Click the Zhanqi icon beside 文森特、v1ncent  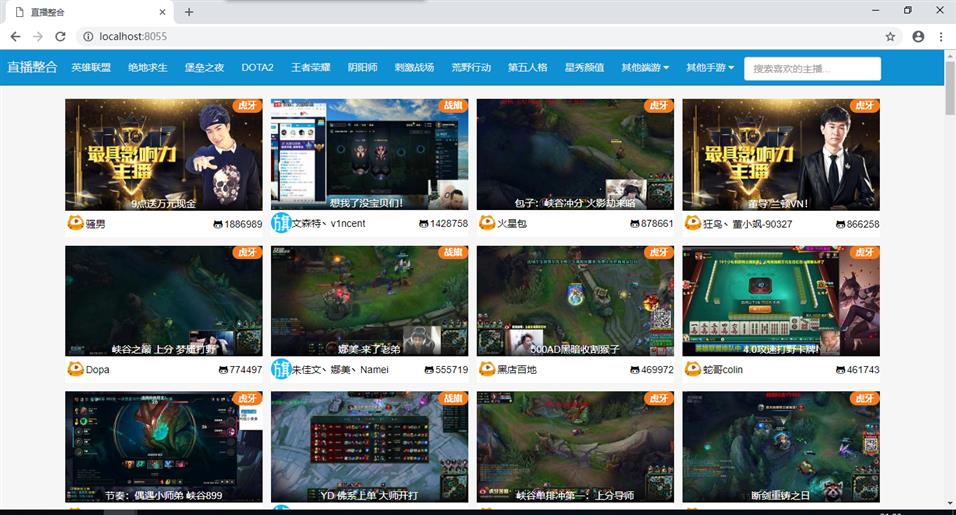[x=280, y=222]
